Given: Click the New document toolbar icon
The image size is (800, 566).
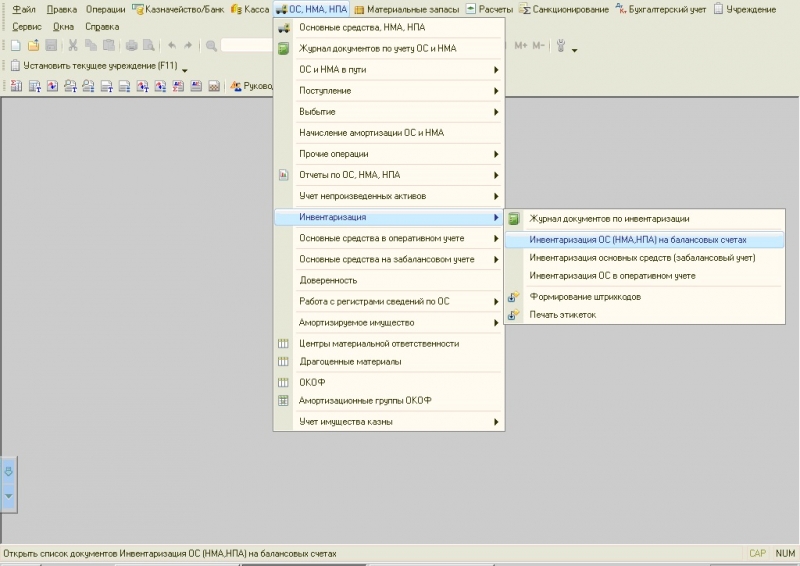Looking at the screenshot, I should (15, 46).
